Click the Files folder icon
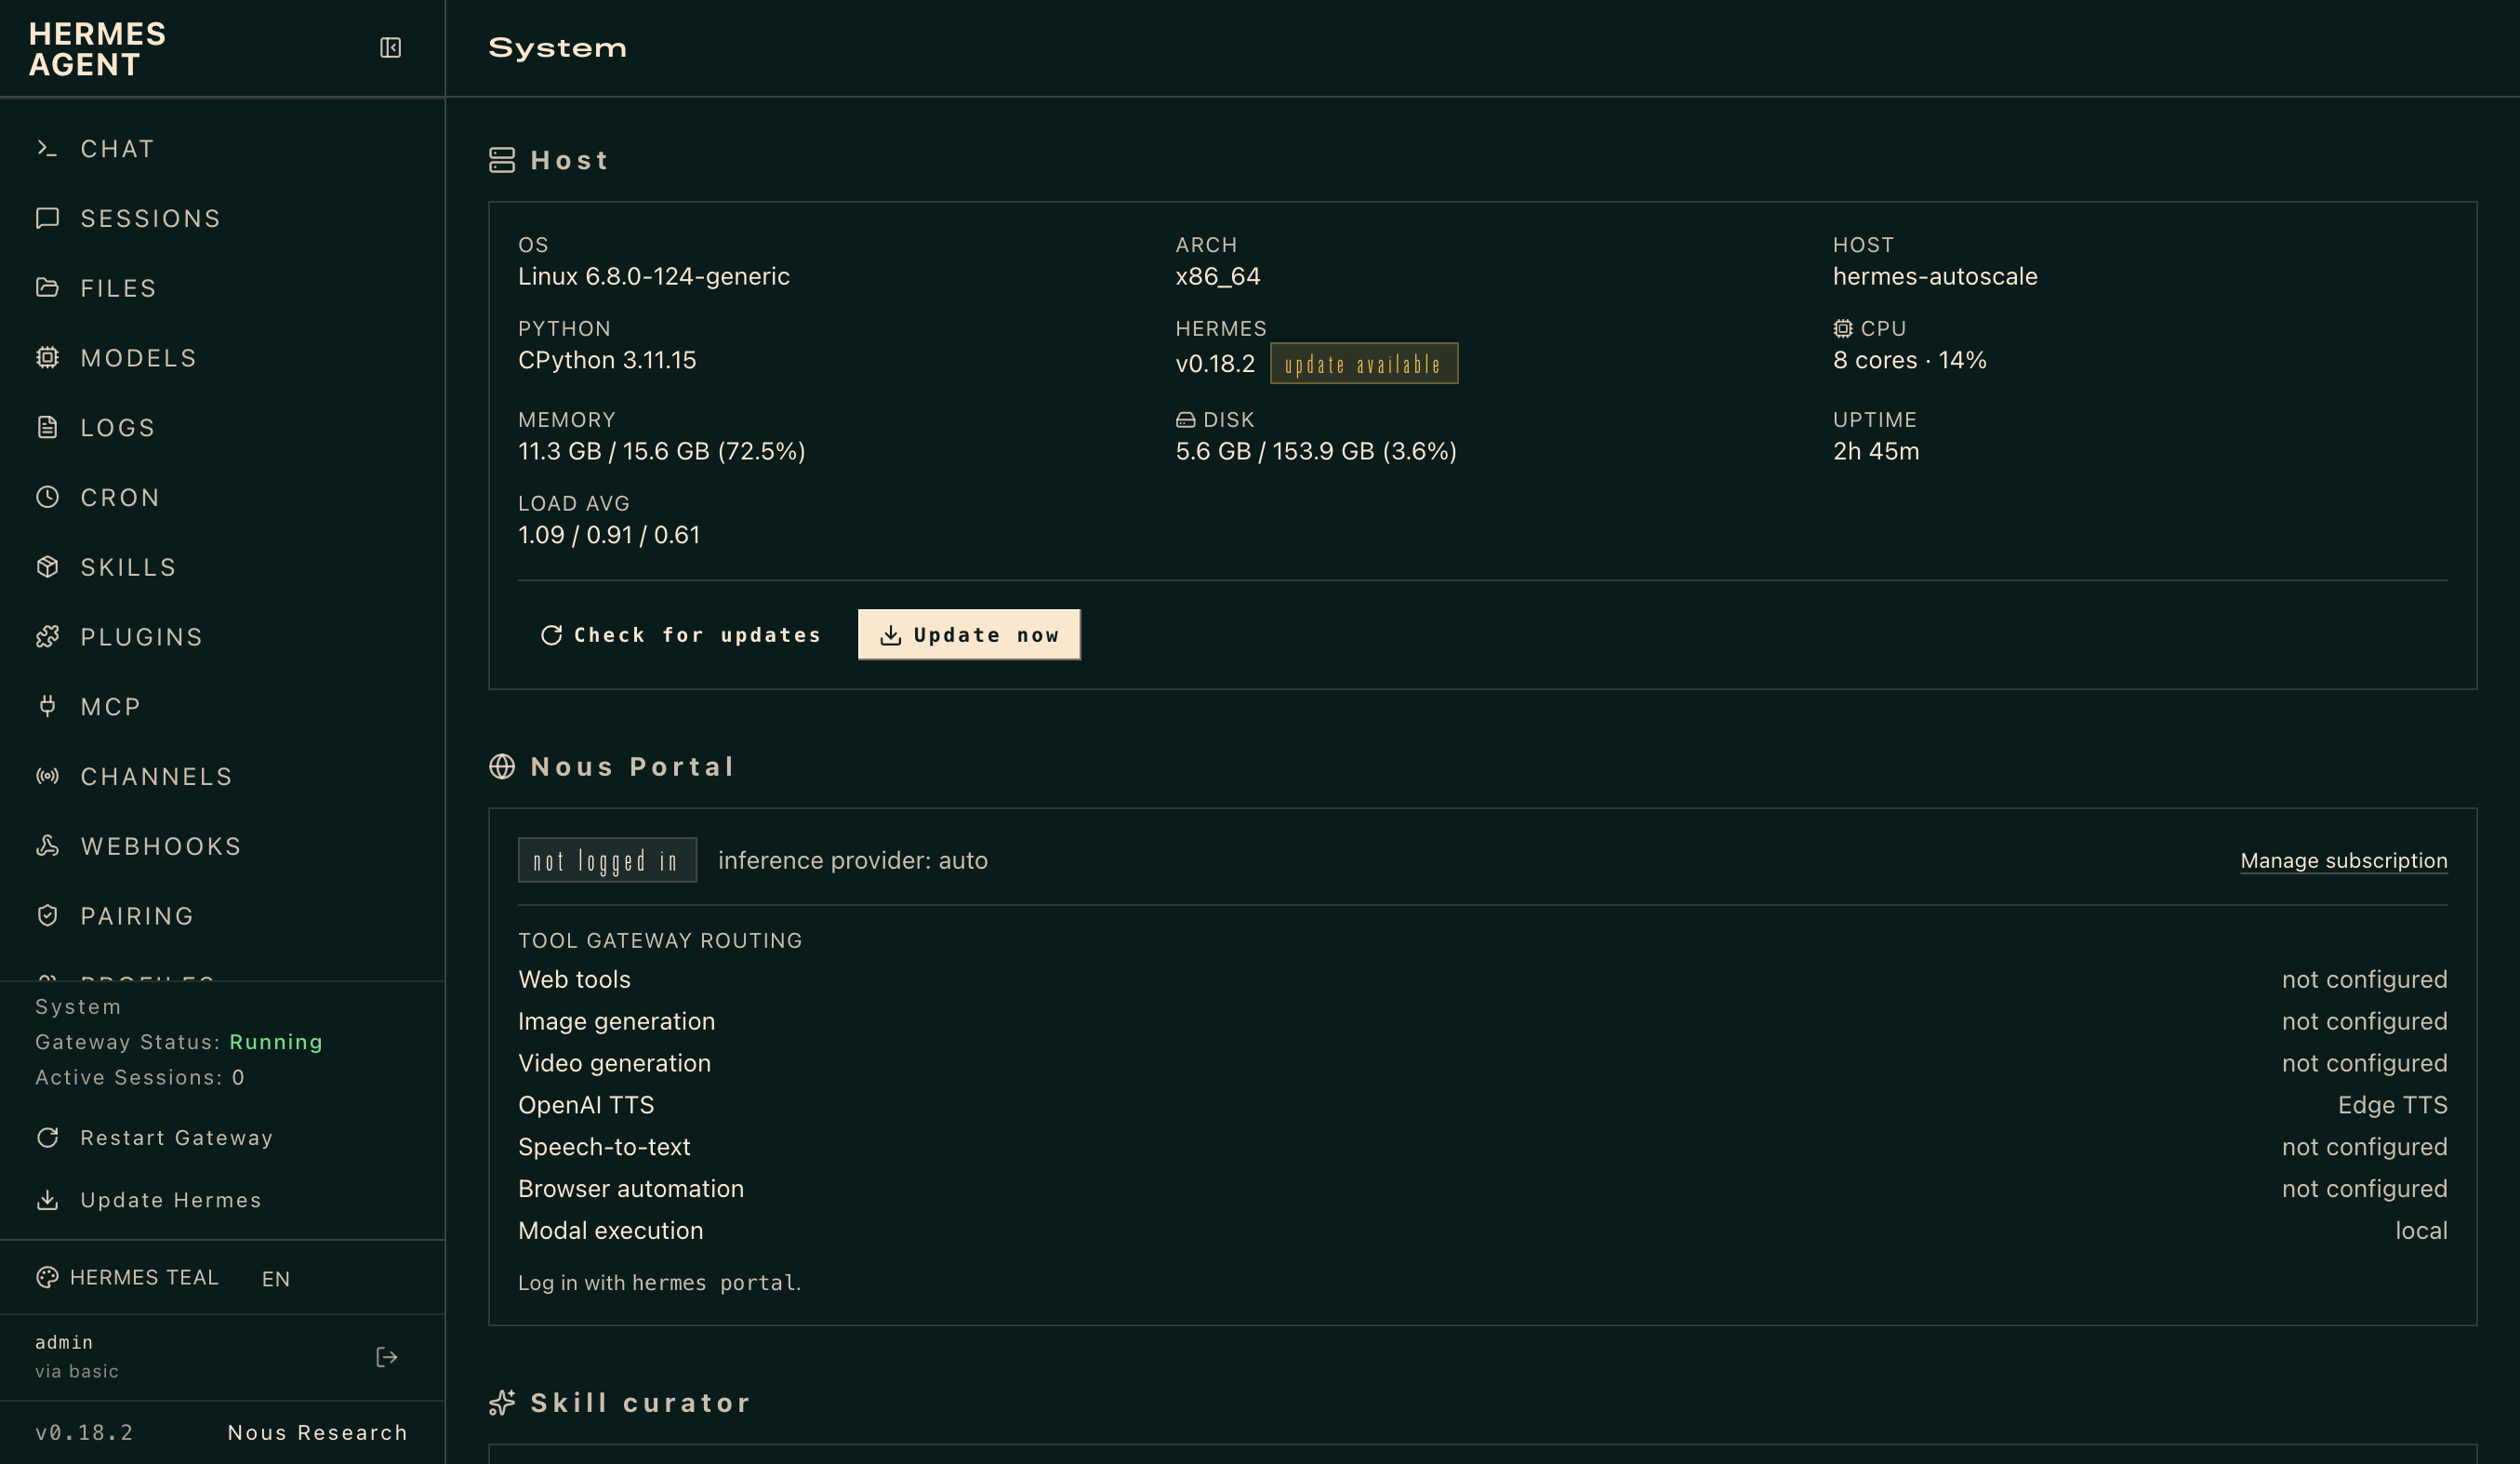This screenshot has height=1464, width=2520. (x=47, y=288)
